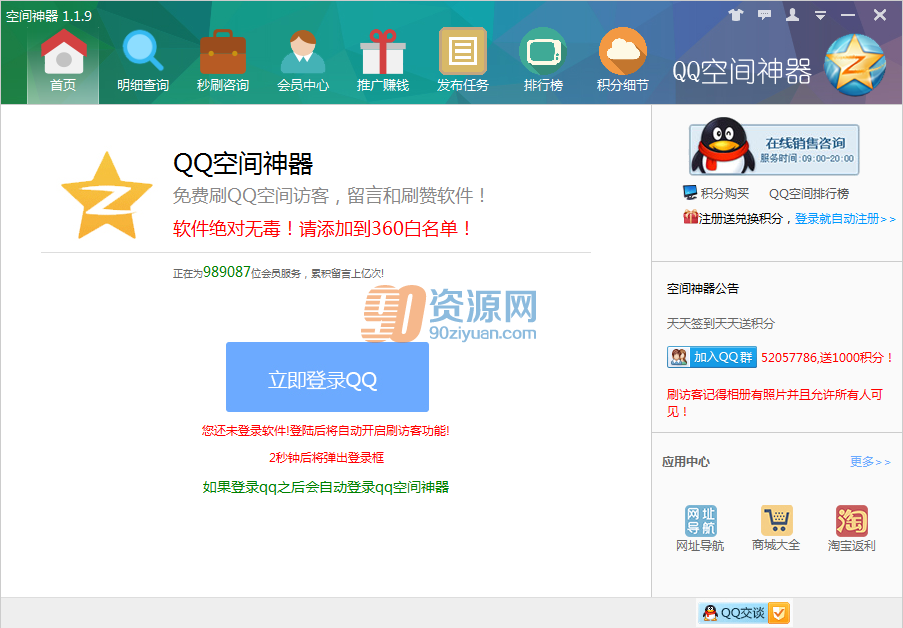The width and height of the screenshot is (903, 628).
Task: Click the skin T-shirt icon in title bar
Action: (735, 15)
